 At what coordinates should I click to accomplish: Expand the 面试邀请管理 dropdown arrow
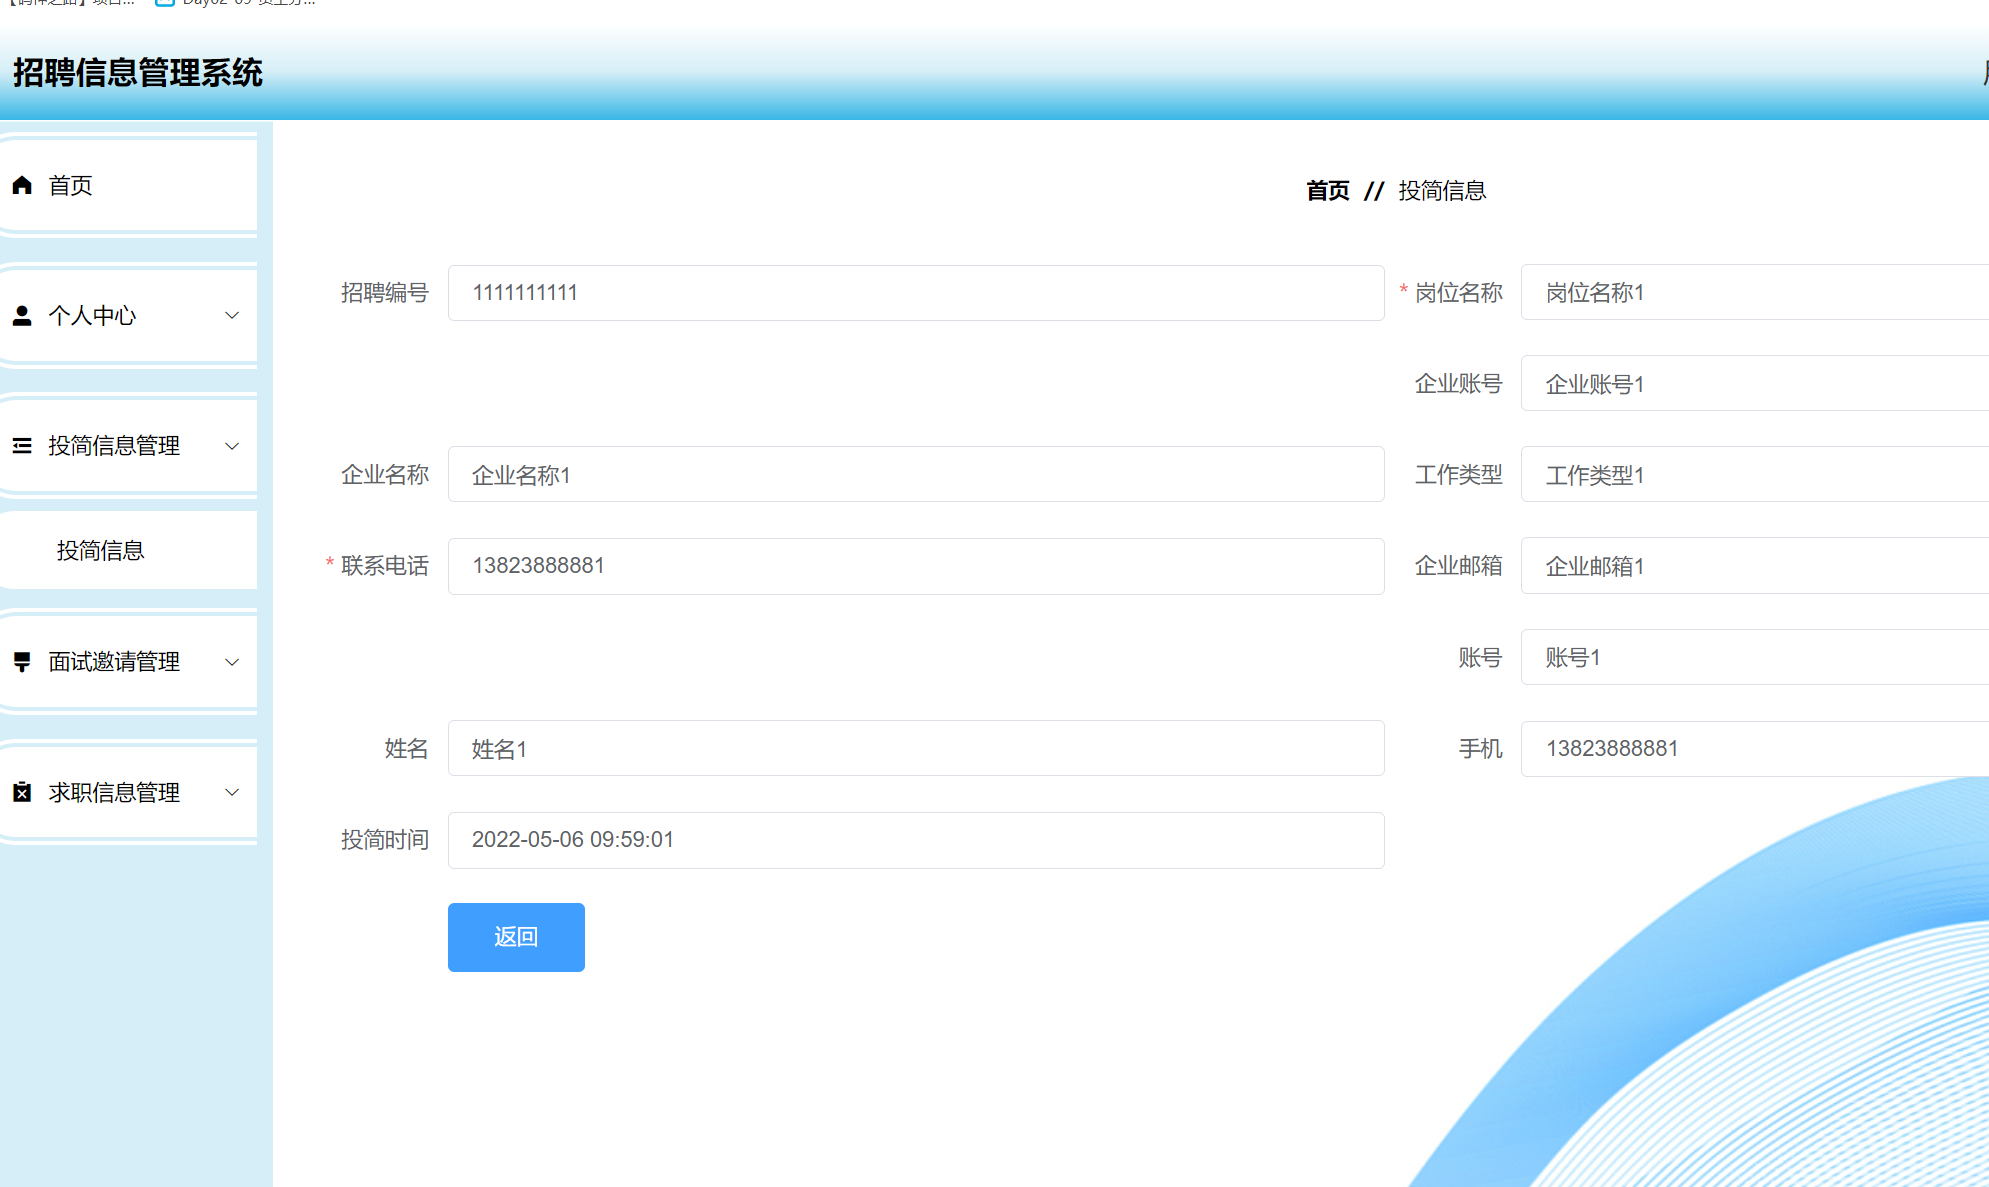[x=233, y=661]
